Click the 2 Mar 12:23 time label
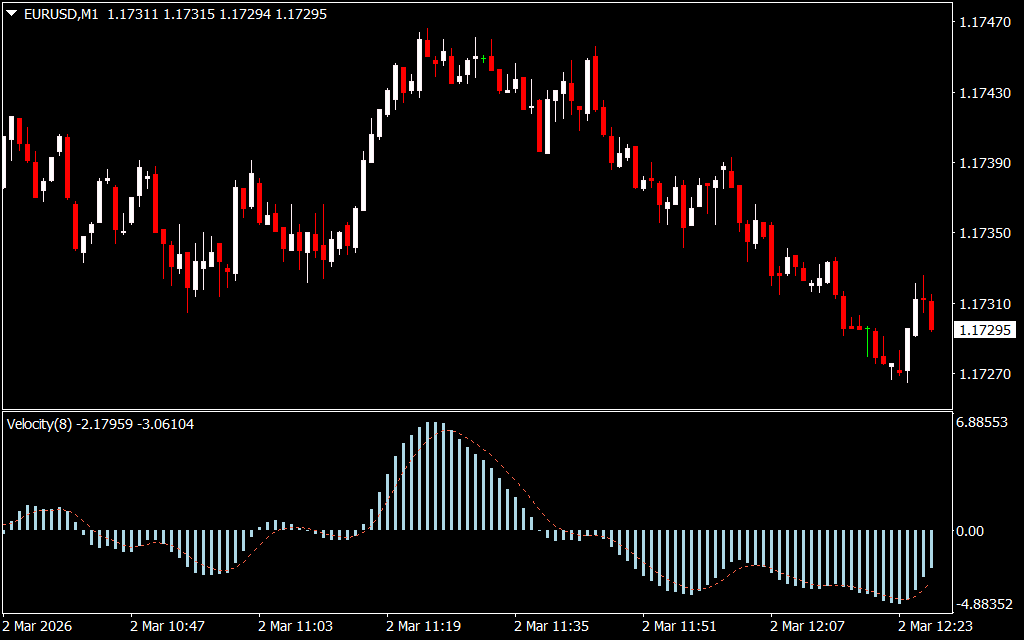Screen dimensions: 1024x640 point(935,626)
